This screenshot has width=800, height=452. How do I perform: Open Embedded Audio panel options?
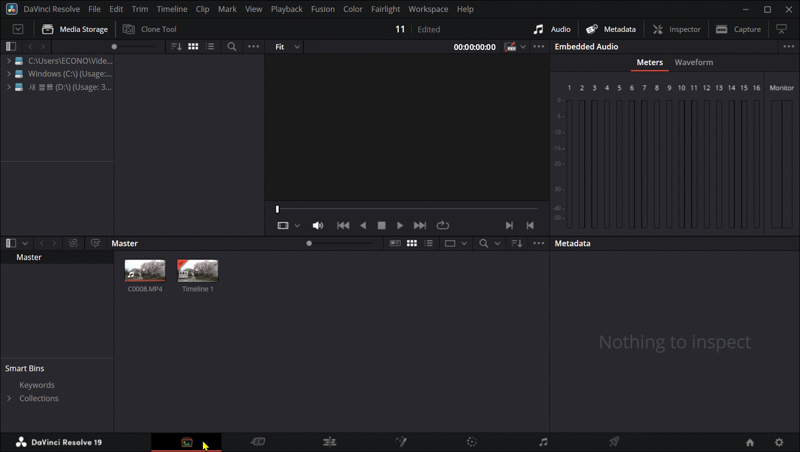click(x=789, y=46)
